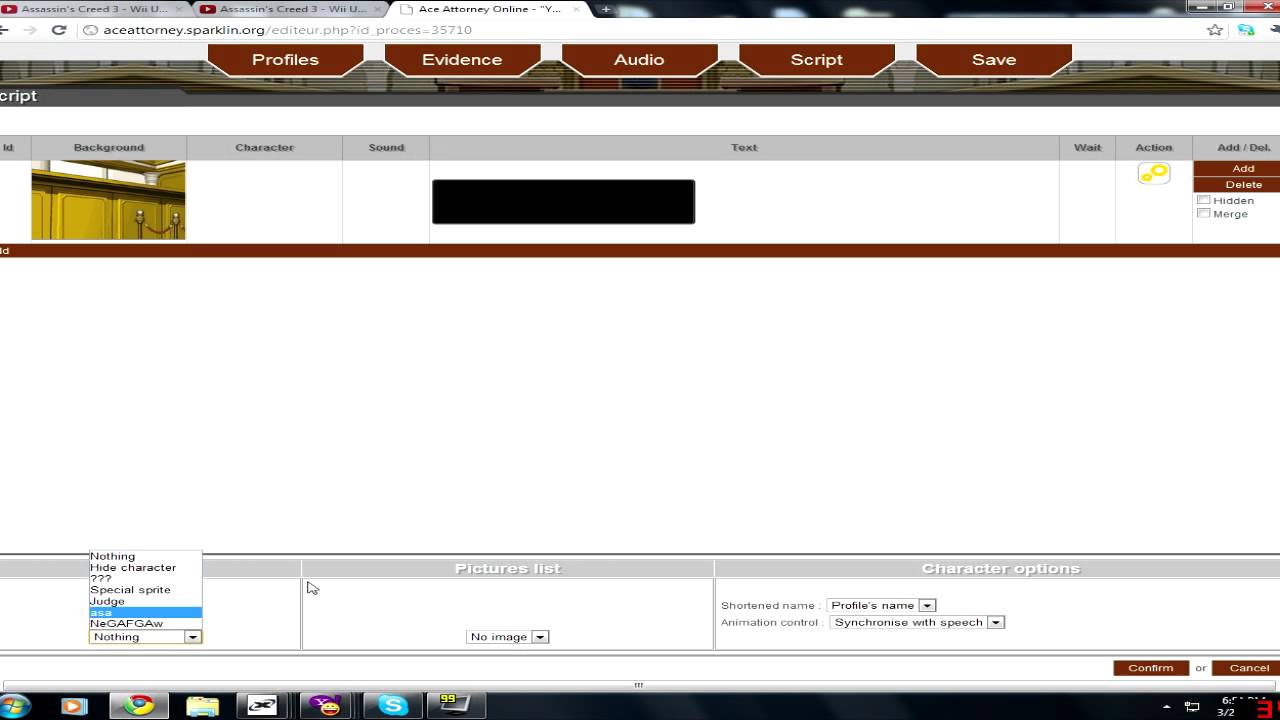1280x720 pixels.
Task: Click the Character column header
Action: pos(264,148)
